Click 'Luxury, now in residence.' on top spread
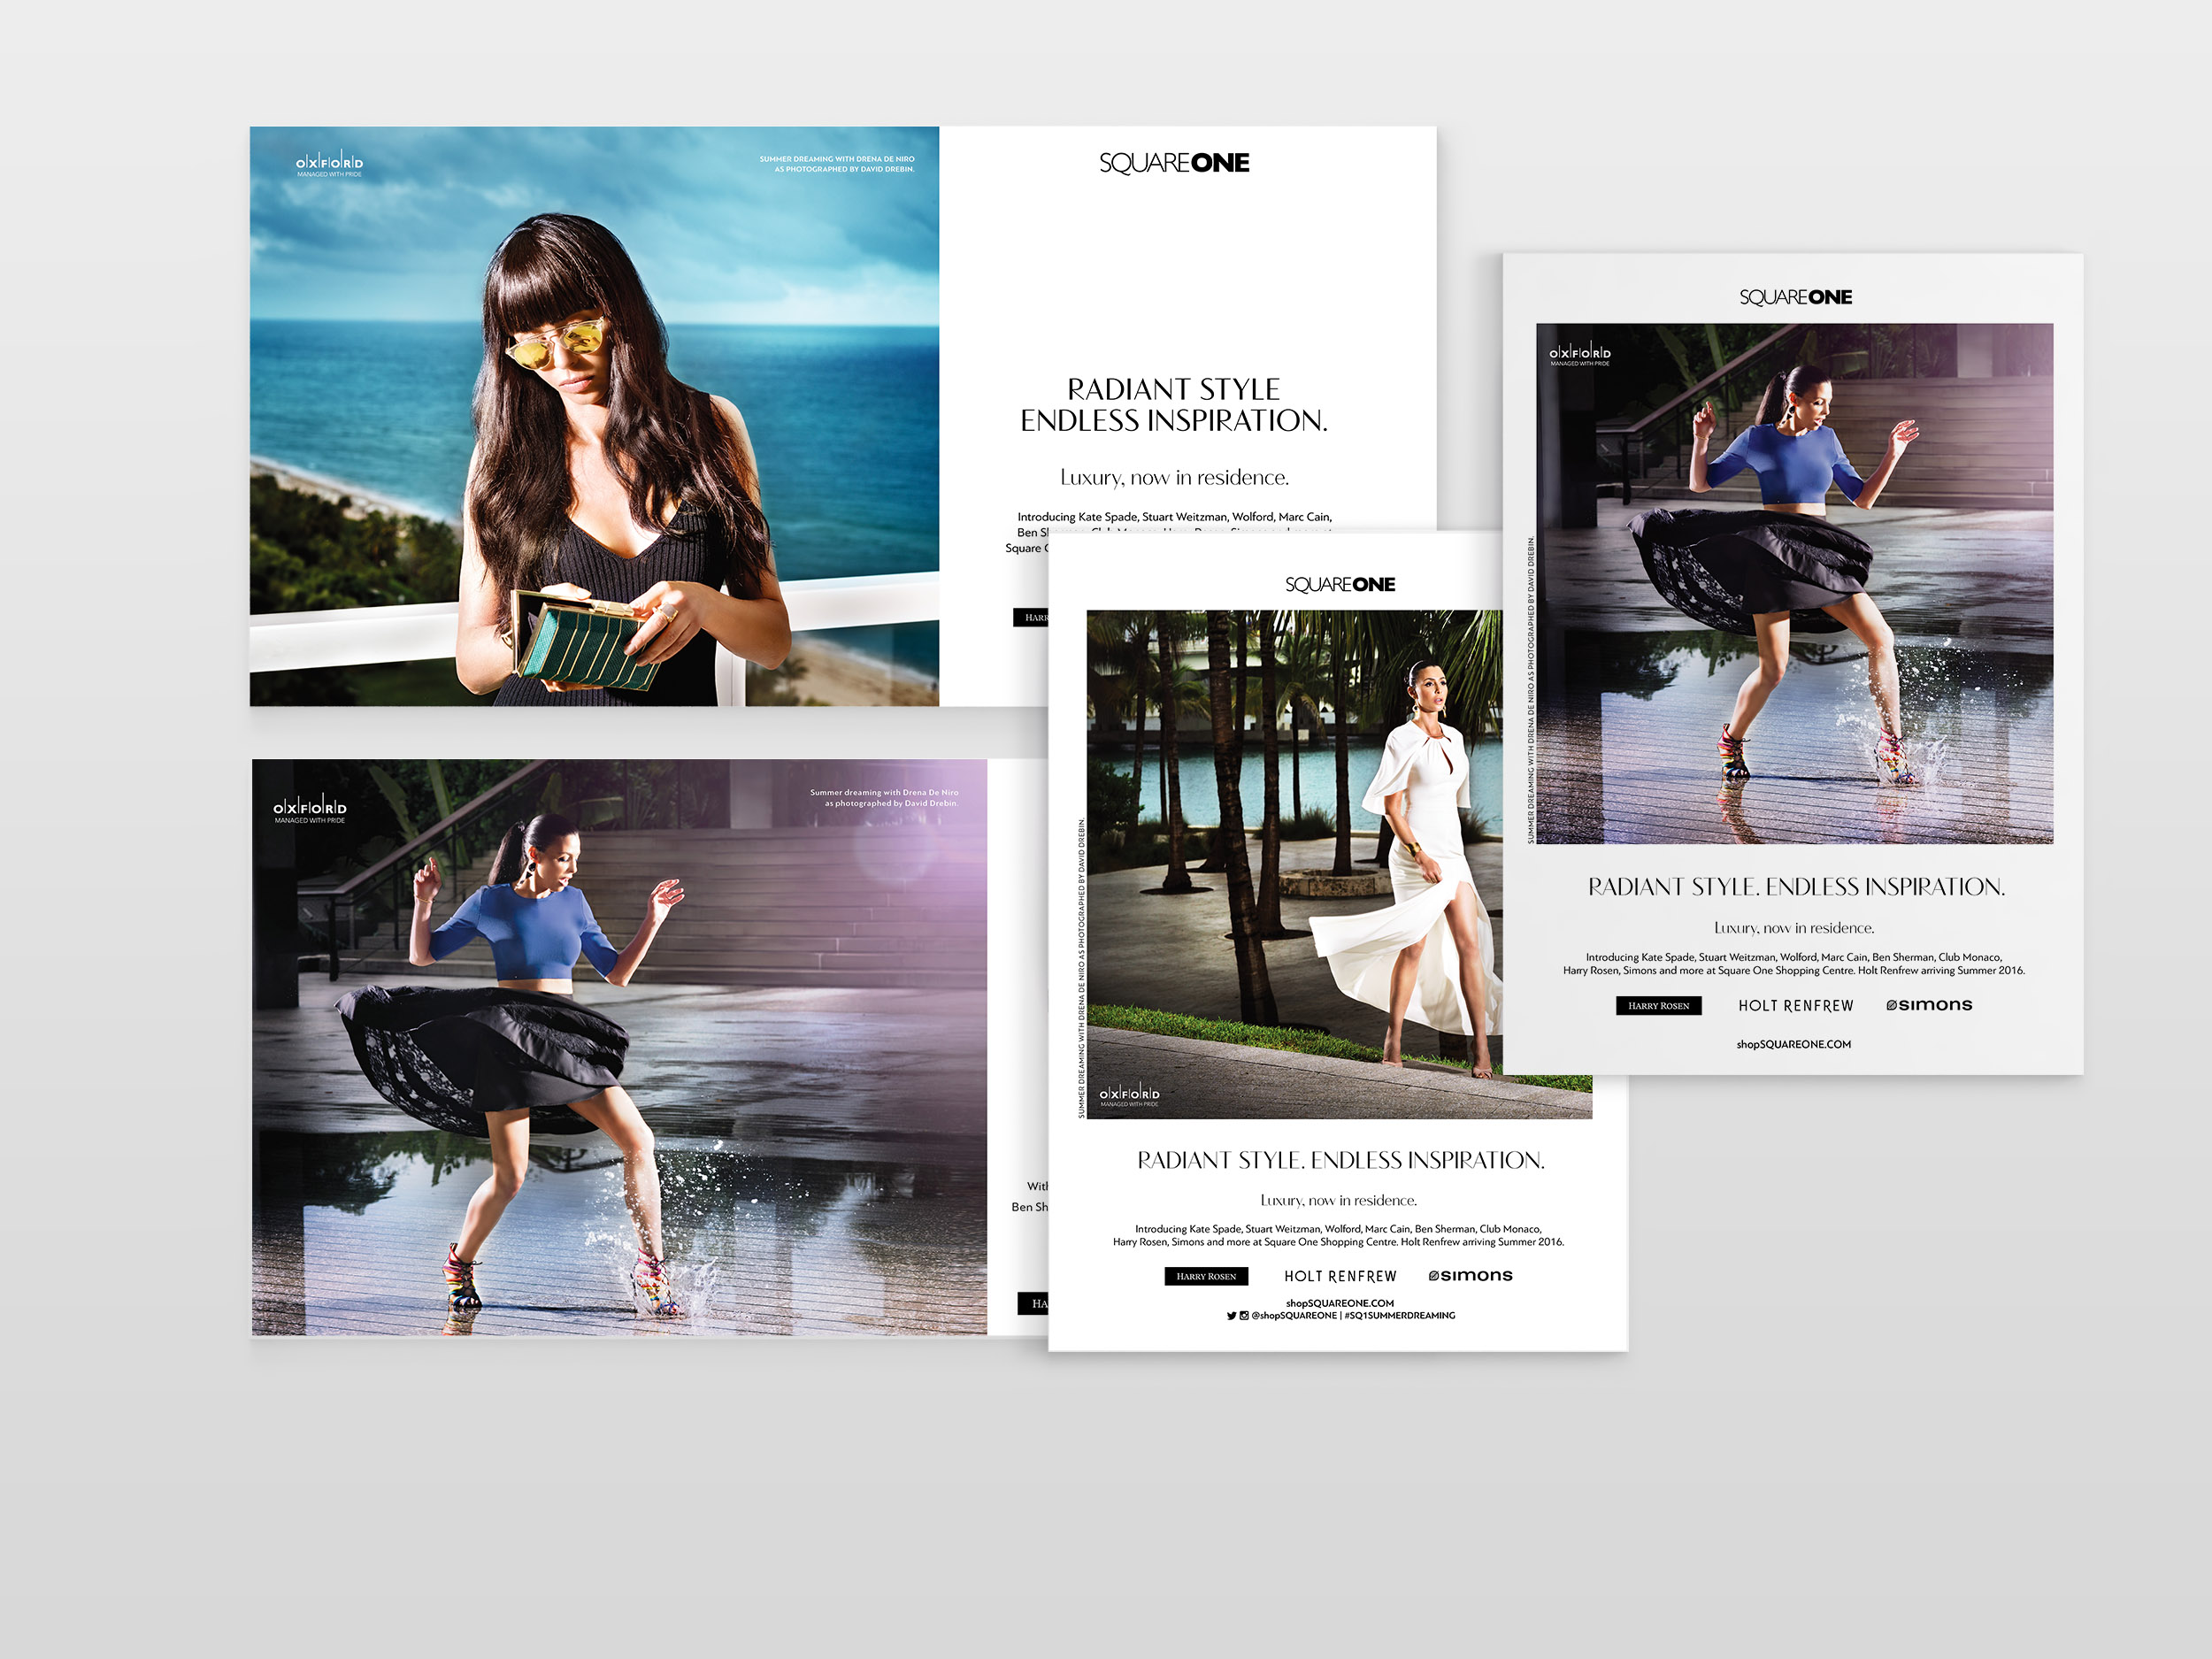This screenshot has height=1659, width=2212. pos(1174,478)
